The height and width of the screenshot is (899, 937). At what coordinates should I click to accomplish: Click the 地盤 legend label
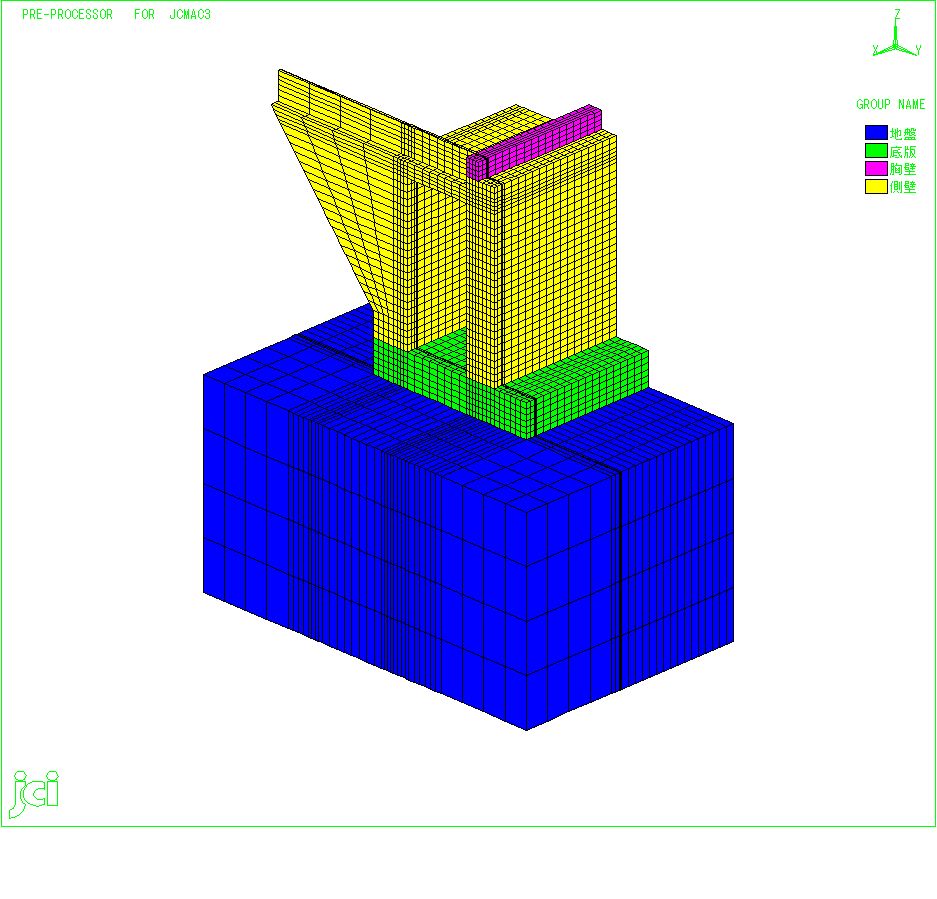(x=903, y=133)
